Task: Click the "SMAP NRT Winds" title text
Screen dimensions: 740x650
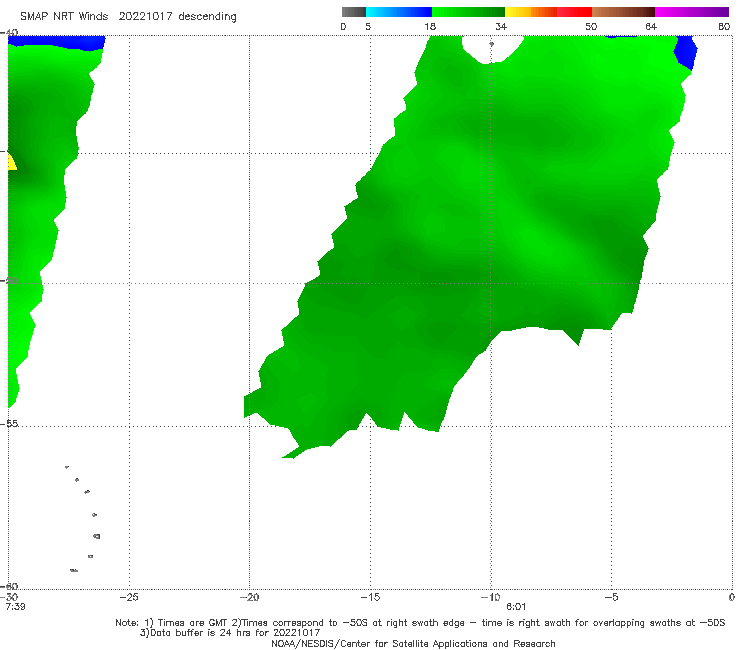Action: (64, 17)
